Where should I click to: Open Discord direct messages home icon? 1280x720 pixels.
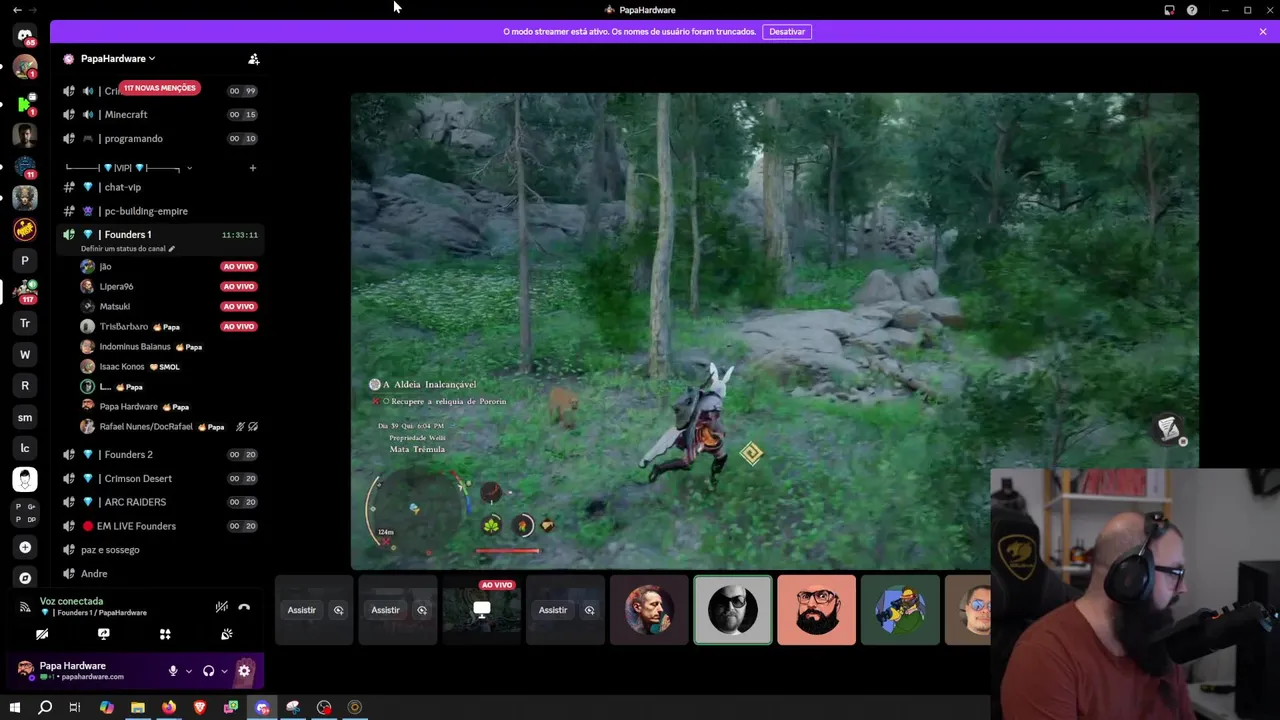(x=25, y=36)
